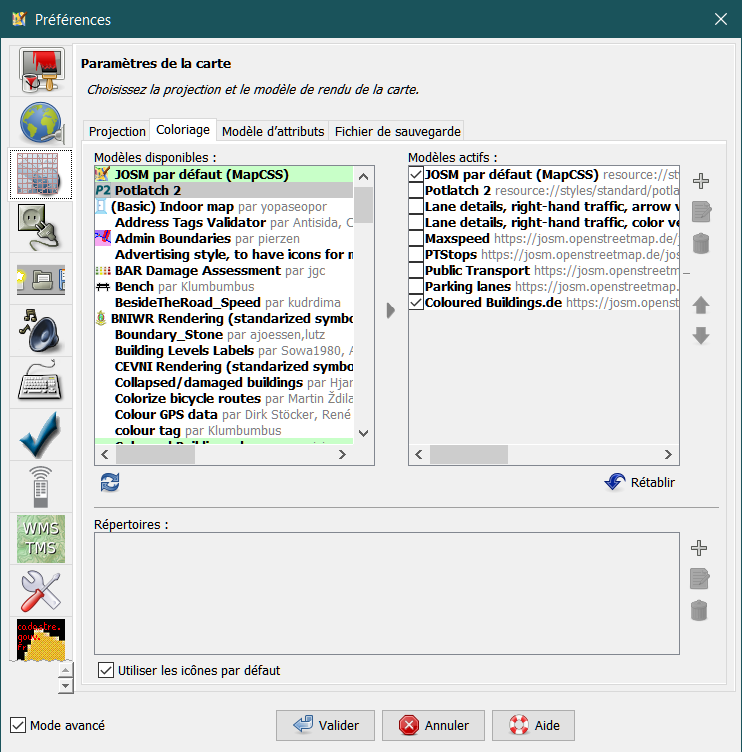Image resolution: width=742 pixels, height=752 pixels.
Task: Uncheck JOSM par défaut (MapCSS) style
Action: [x=416, y=175]
